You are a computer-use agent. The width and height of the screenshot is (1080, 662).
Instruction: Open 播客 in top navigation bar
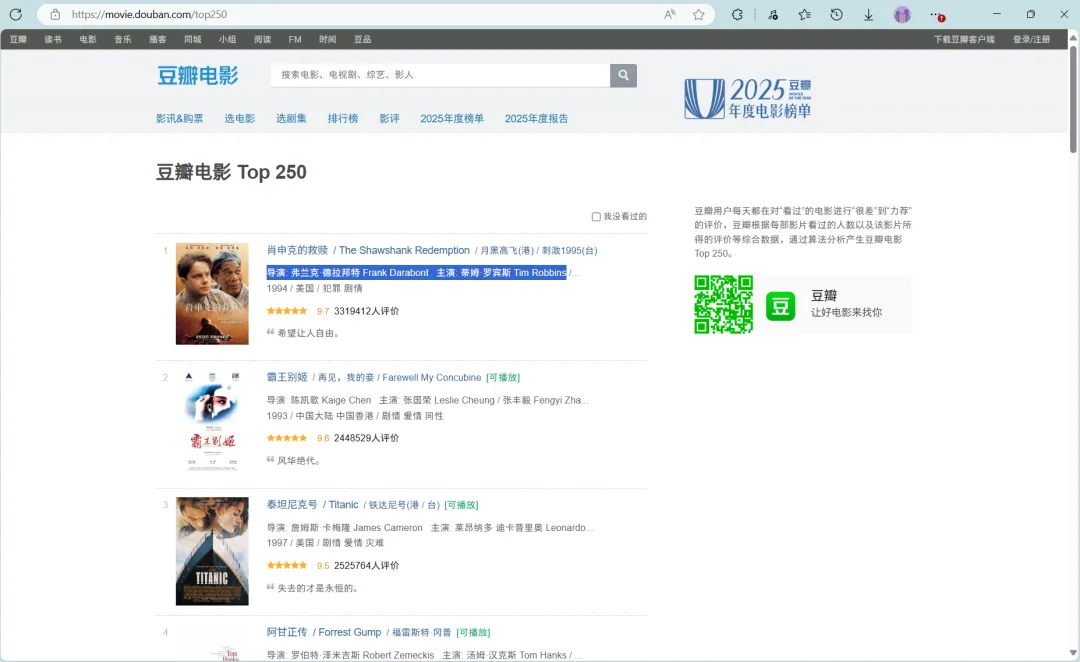(158, 39)
